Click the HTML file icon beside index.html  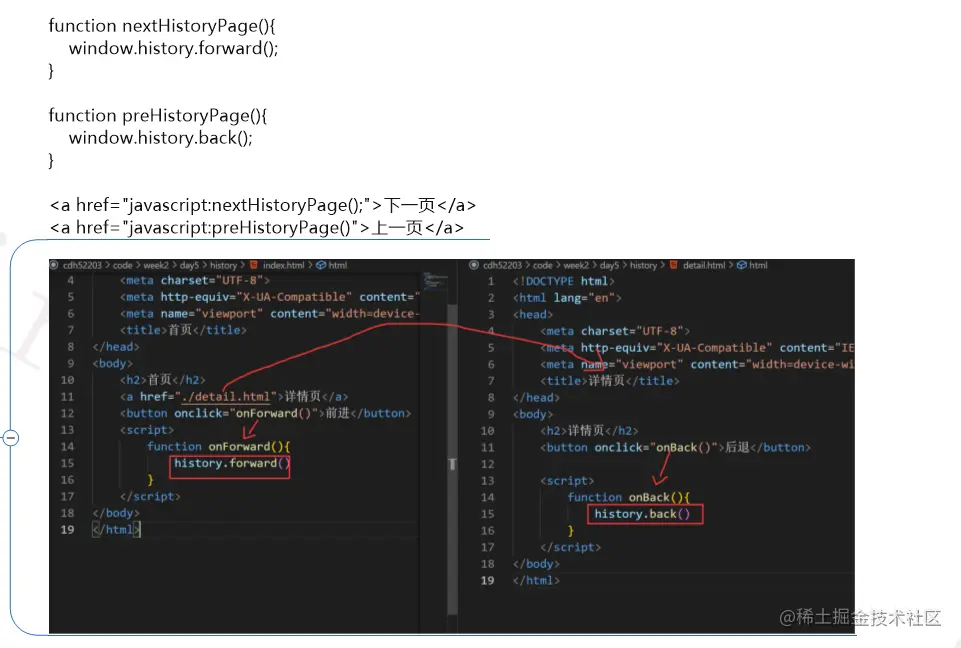(254, 265)
